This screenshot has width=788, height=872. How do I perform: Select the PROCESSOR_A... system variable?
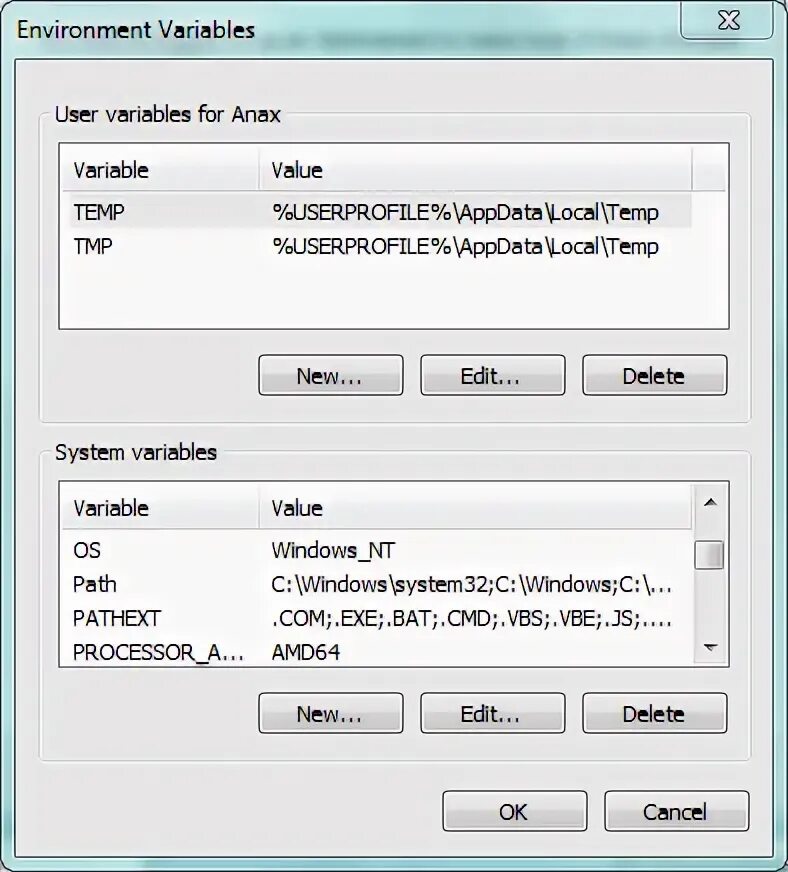[x=158, y=652]
